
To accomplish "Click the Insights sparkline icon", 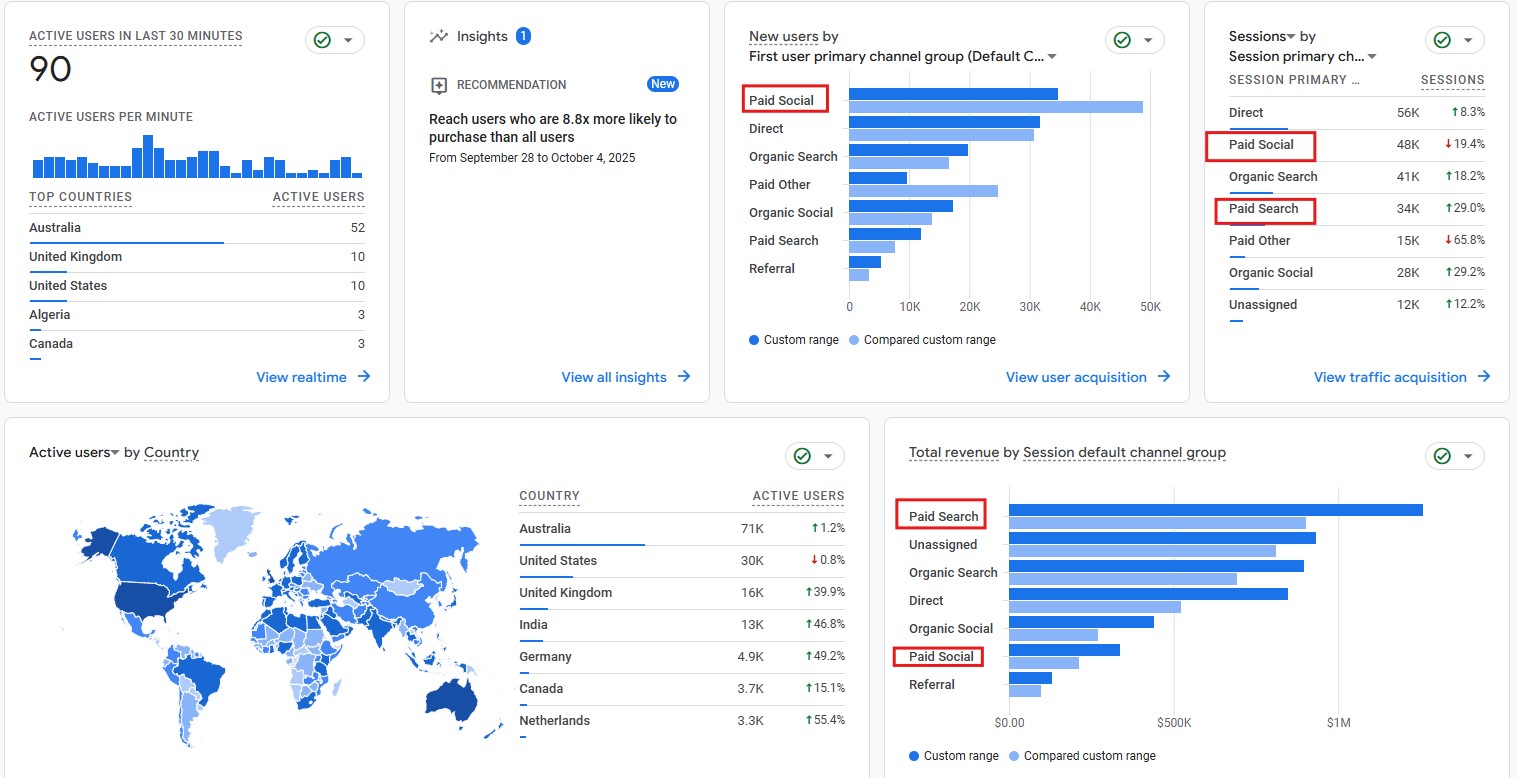I will [438, 36].
